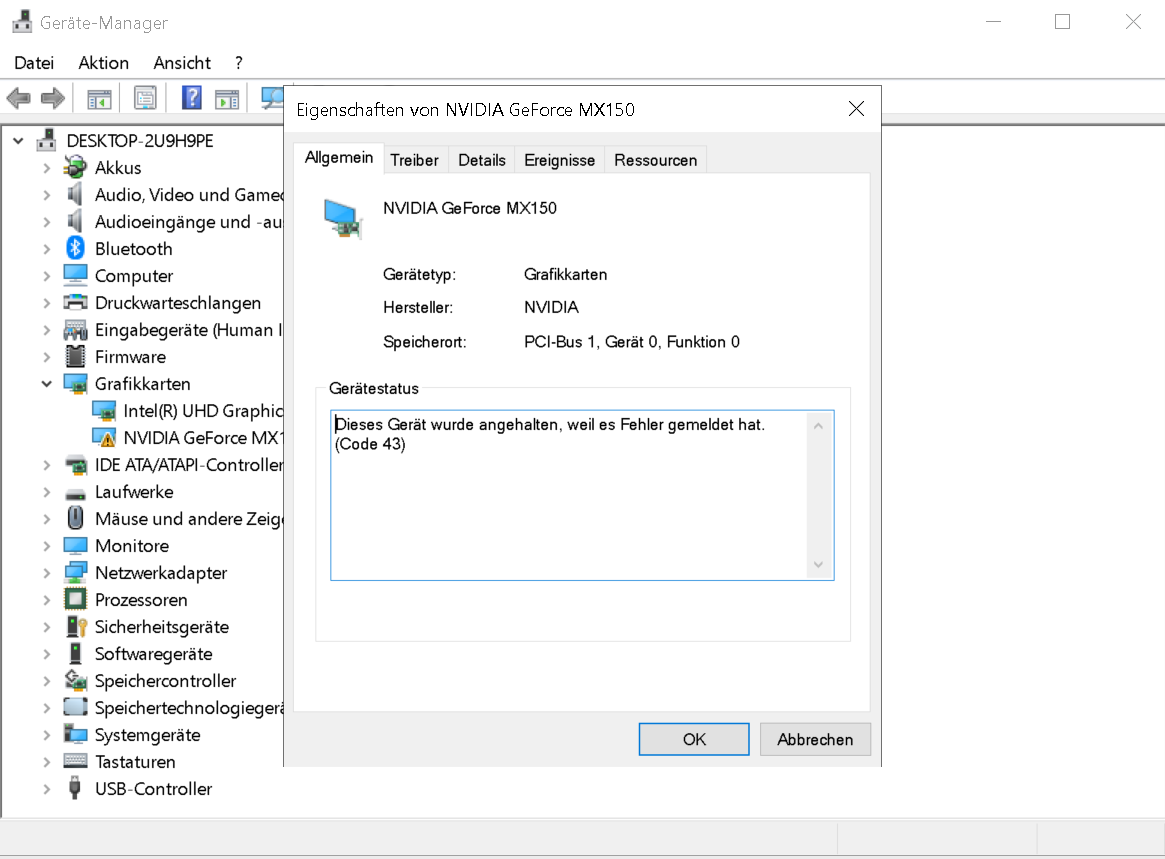Select the Sicherheitsgeräte key icon

(77, 626)
